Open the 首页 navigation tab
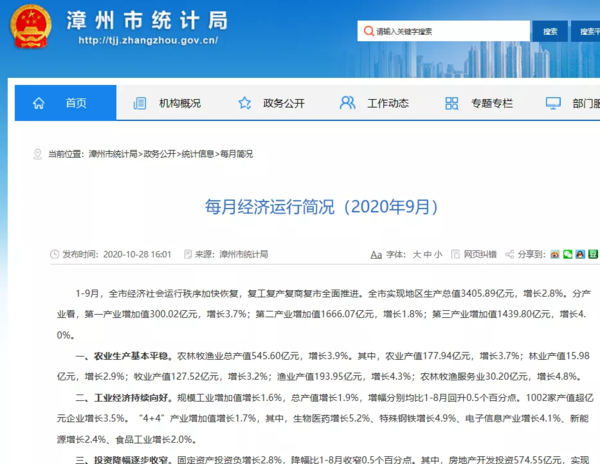Viewport: 600px width, 464px height. (x=76, y=103)
